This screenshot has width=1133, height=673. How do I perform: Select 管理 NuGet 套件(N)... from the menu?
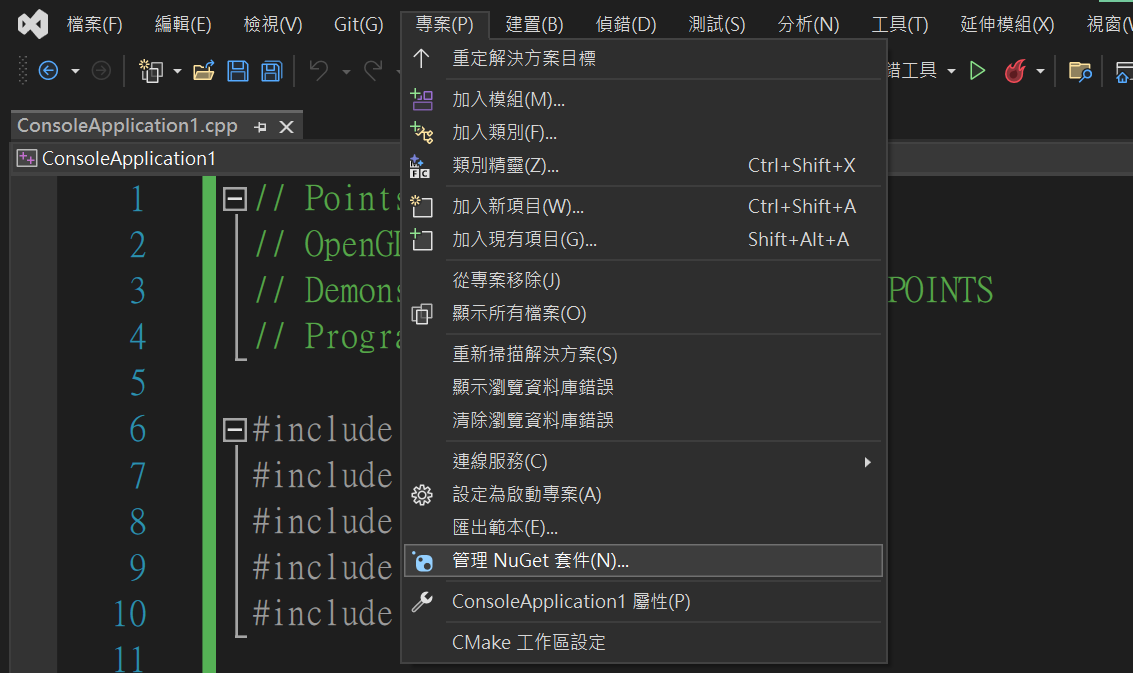click(540, 561)
